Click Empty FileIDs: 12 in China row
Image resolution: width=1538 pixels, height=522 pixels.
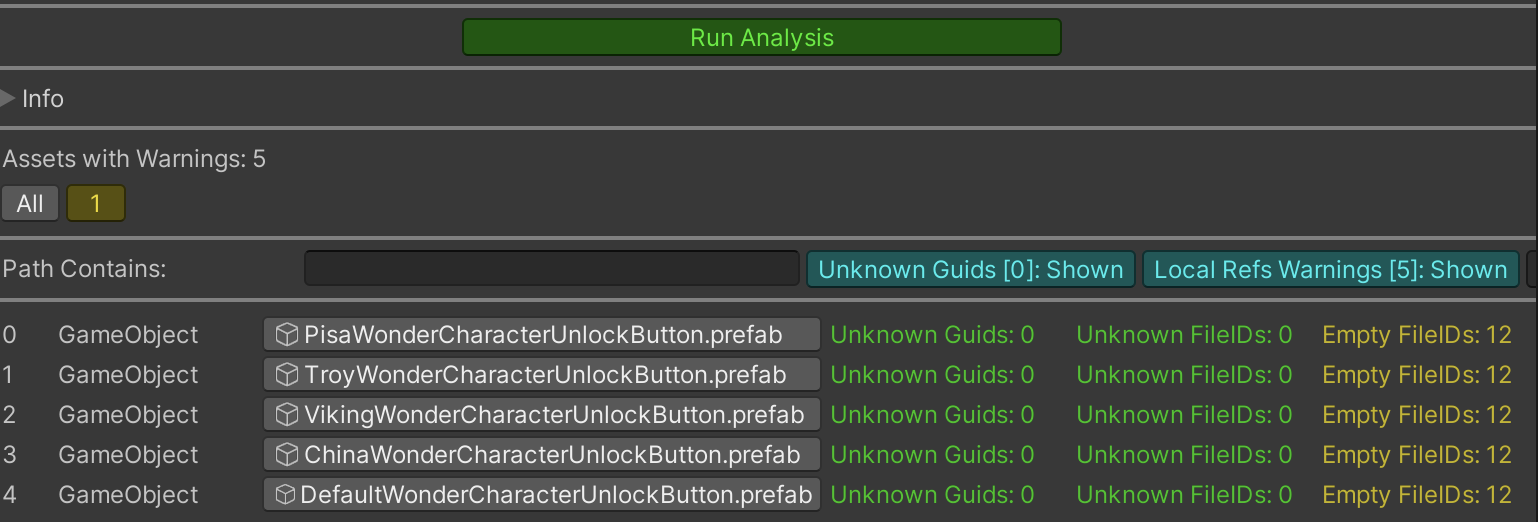pos(1417,455)
